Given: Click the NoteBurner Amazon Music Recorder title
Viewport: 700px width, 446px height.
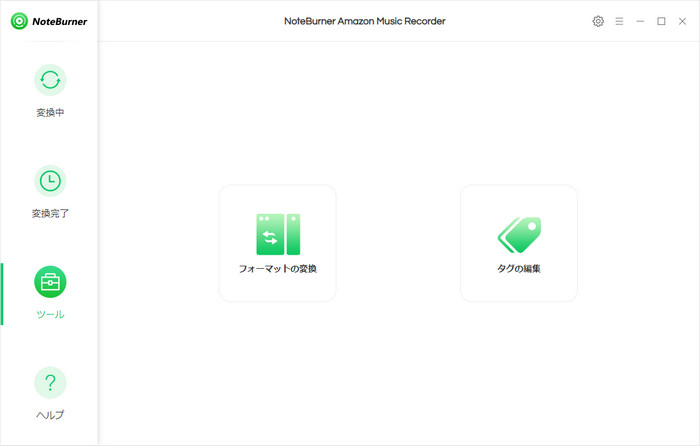Looking at the screenshot, I should click(365, 21).
